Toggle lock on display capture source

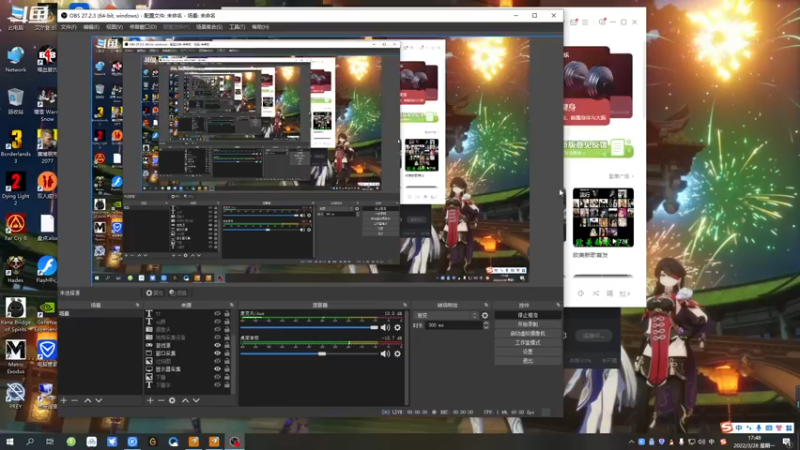click(x=227, y=369)
